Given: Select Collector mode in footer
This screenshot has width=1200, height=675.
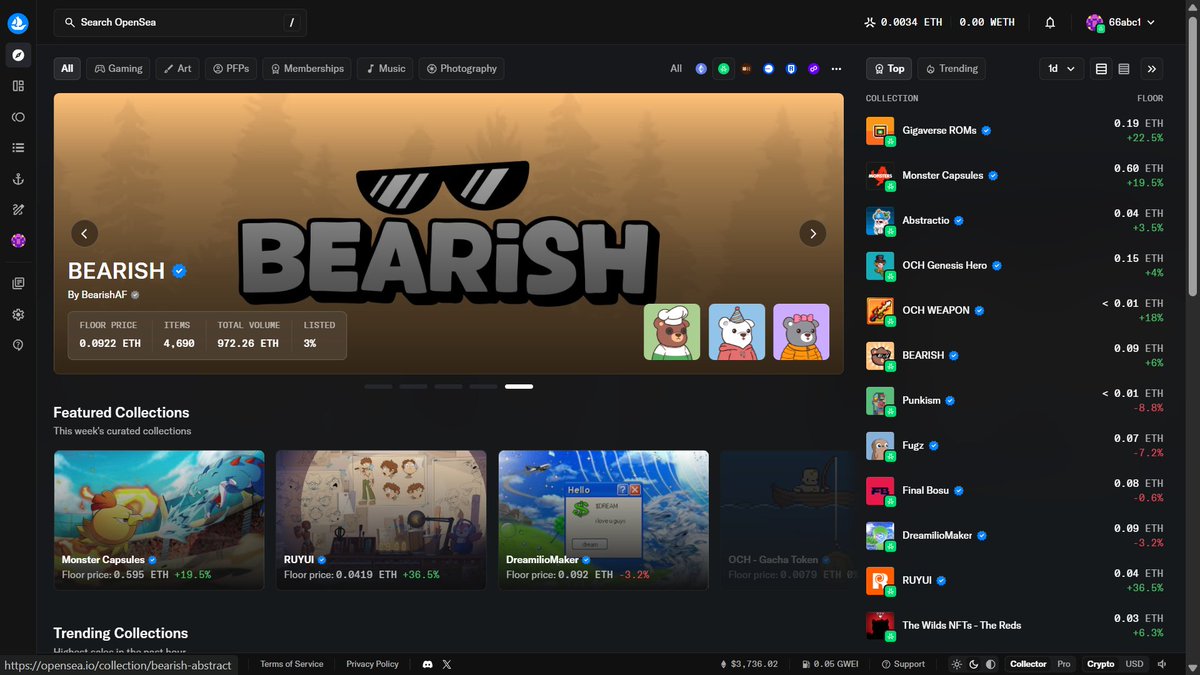Looking at the screenshot, I should [1028, 664].
